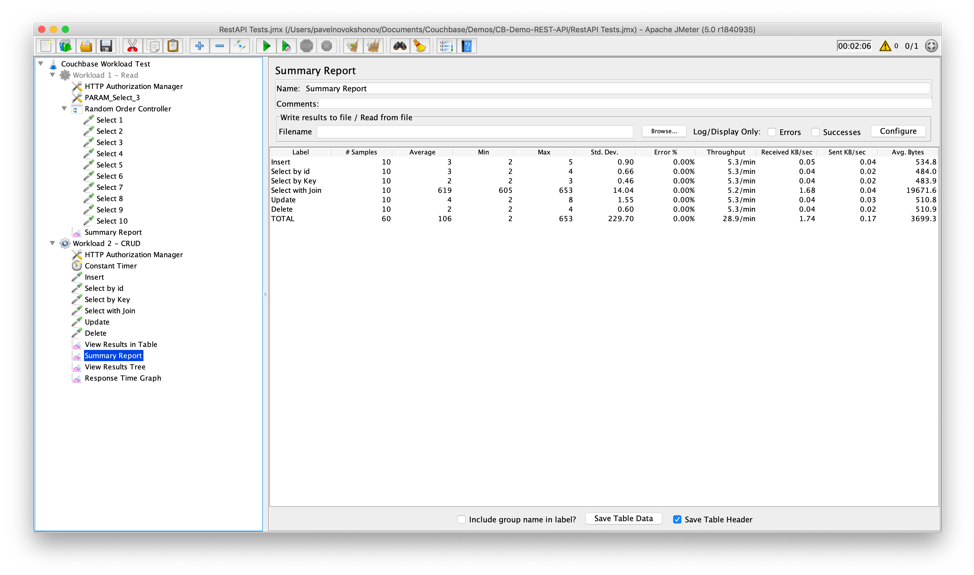The width and height of the screenshot is (974, 575).
Task: Check Include group name in label
Action: point(461,519)
